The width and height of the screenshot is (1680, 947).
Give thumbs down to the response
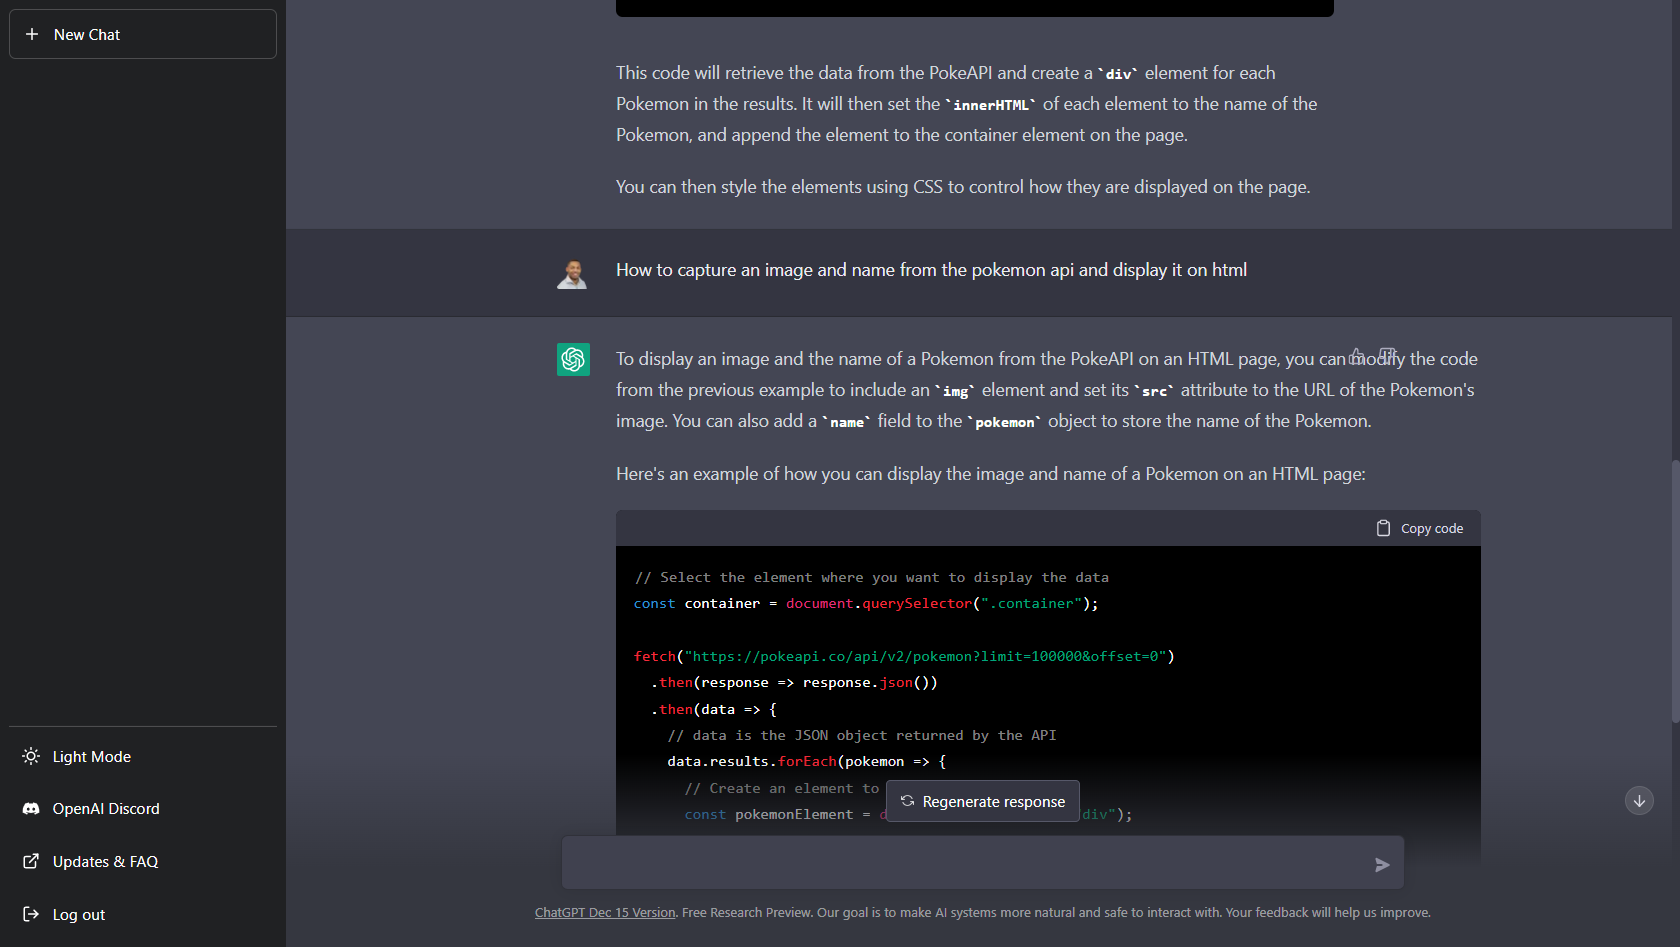pyautogui.click(x=1387, y=356)
